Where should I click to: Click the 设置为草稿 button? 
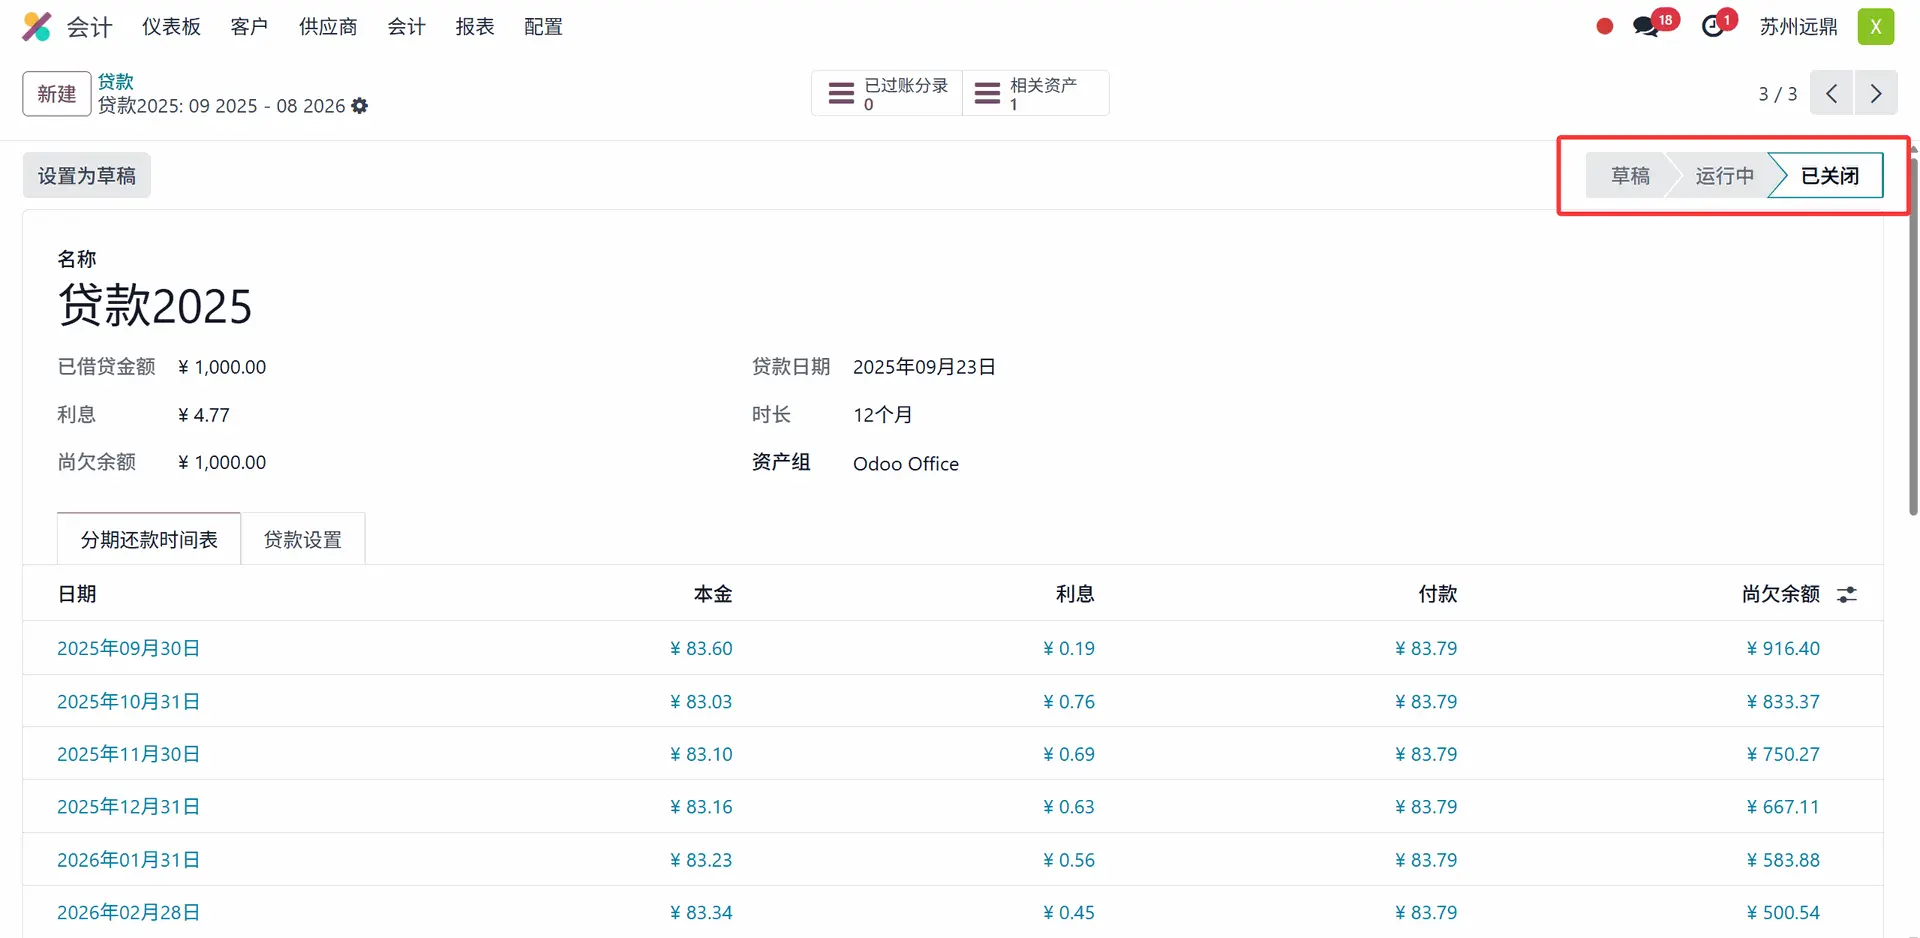87,176
